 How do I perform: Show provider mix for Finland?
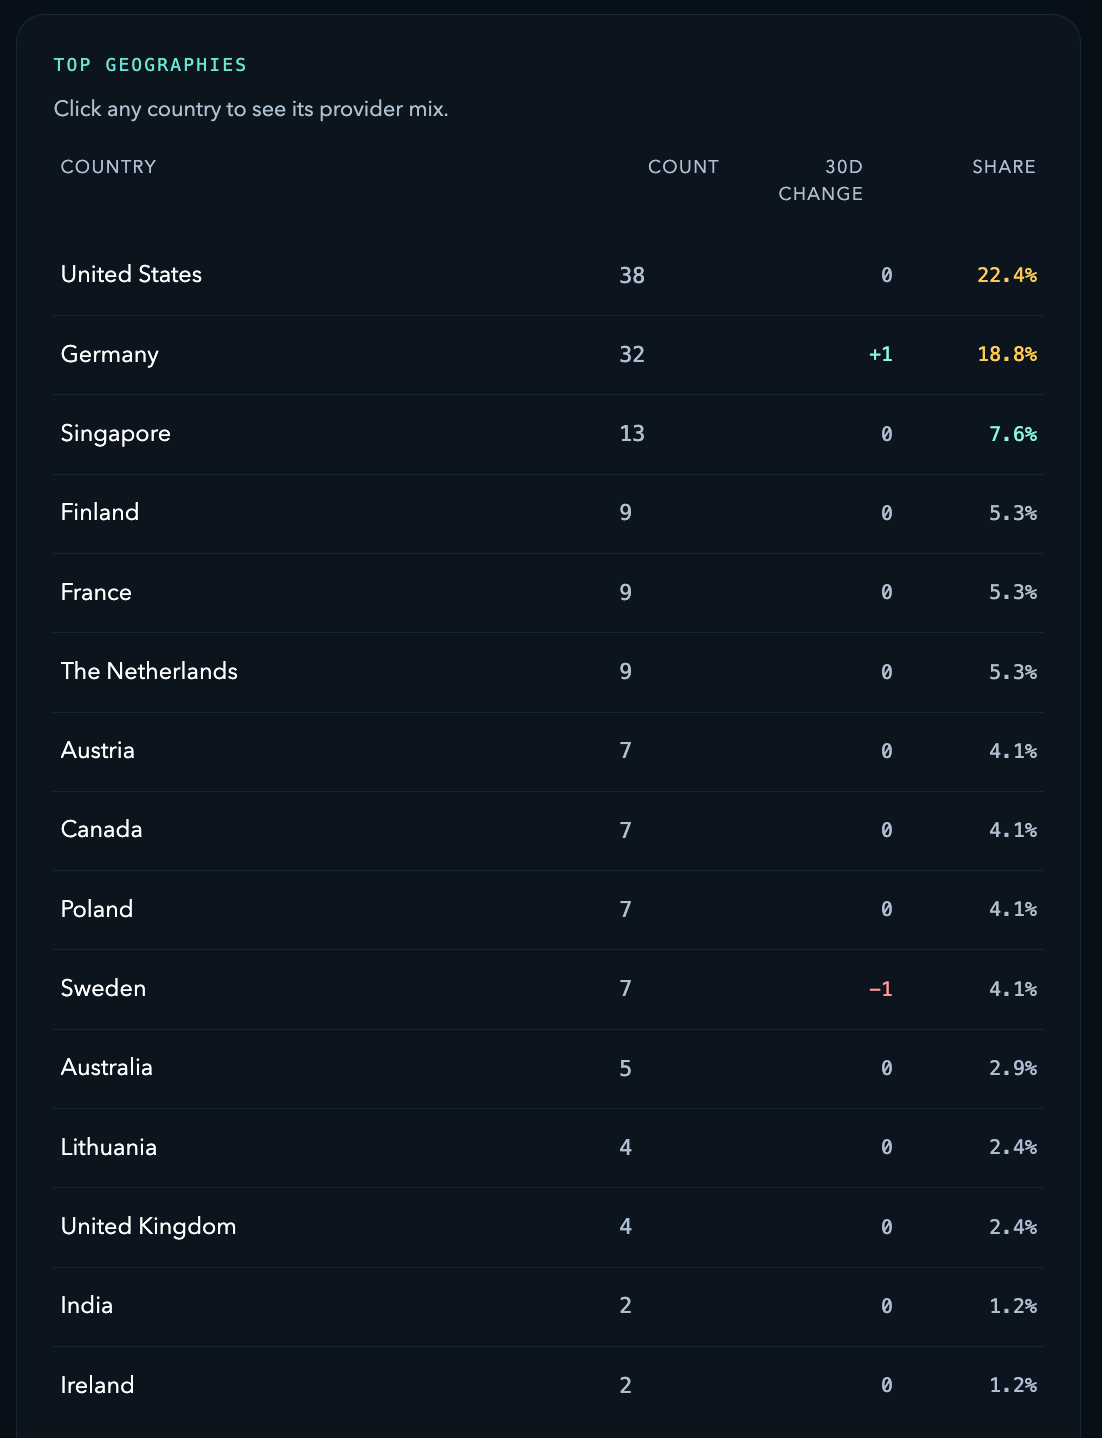click(x=100, y=513)
